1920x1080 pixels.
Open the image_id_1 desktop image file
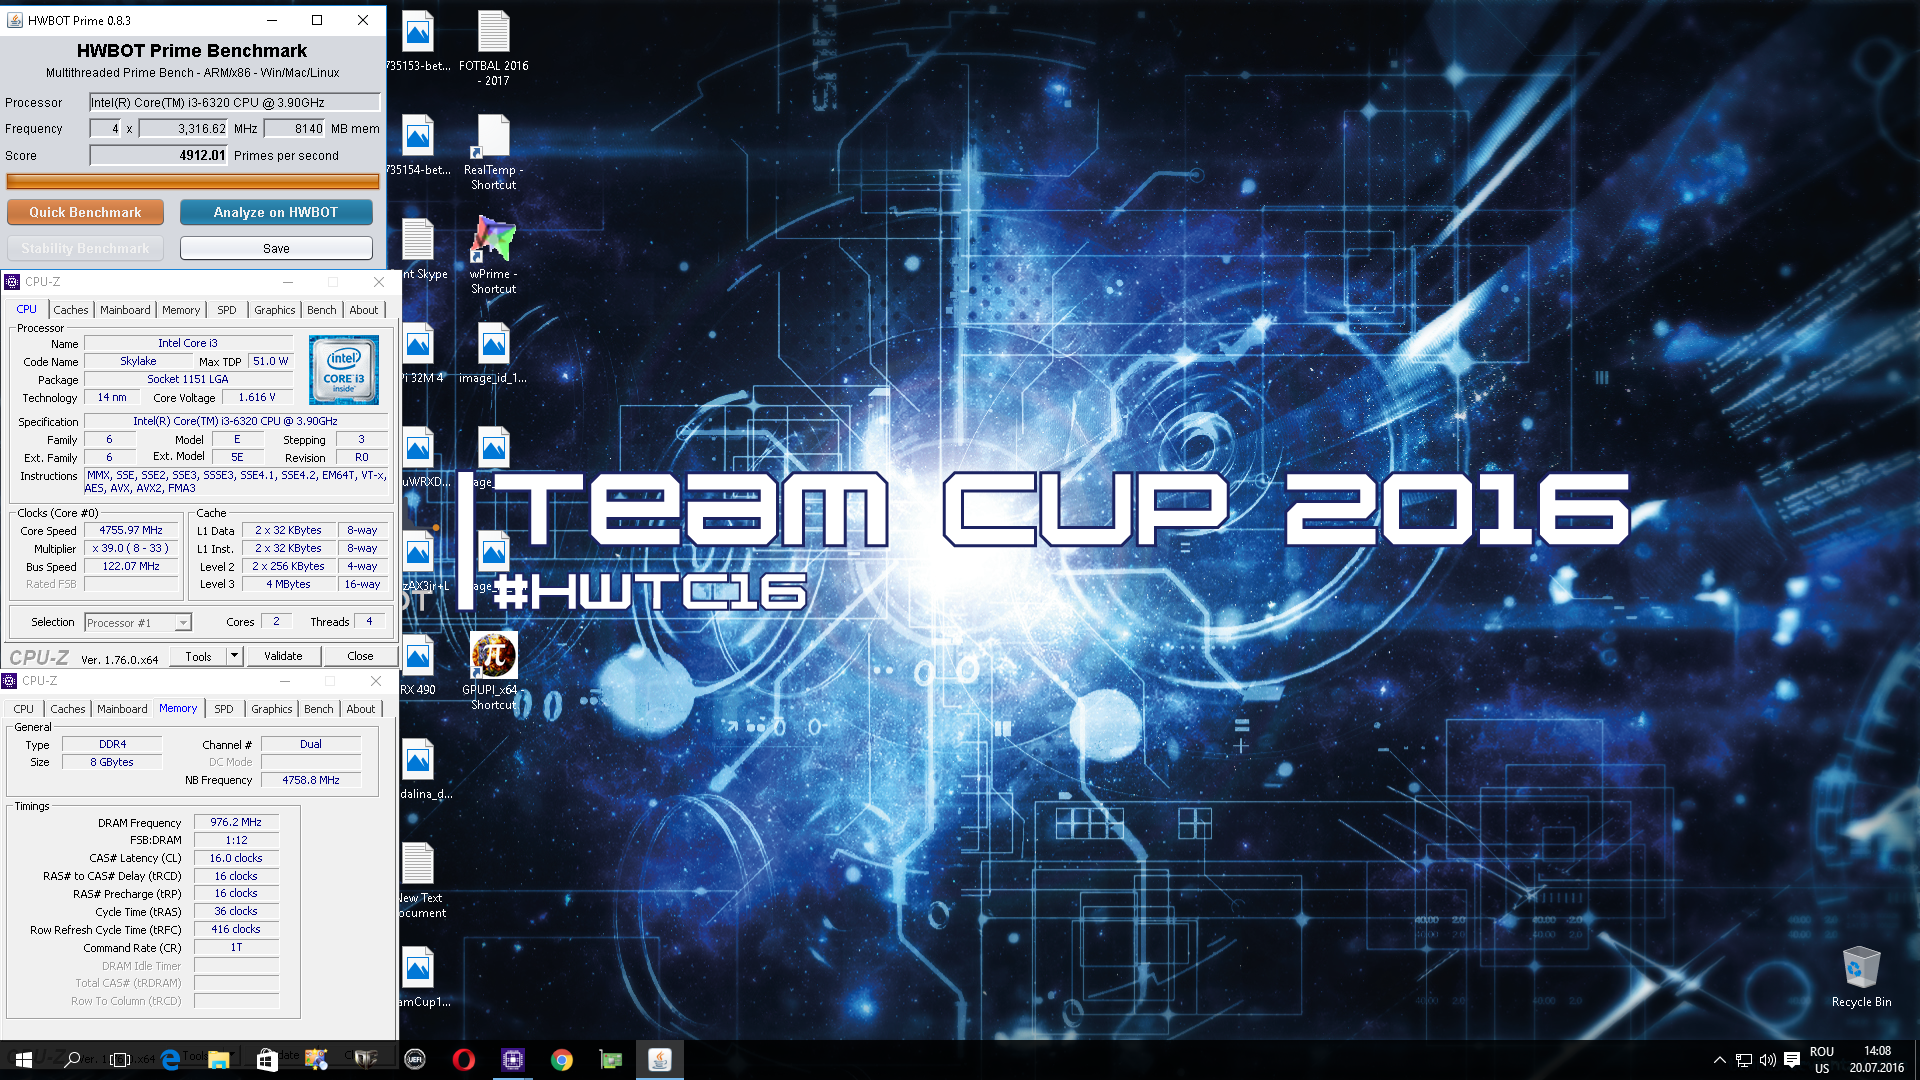click(493, 354)
